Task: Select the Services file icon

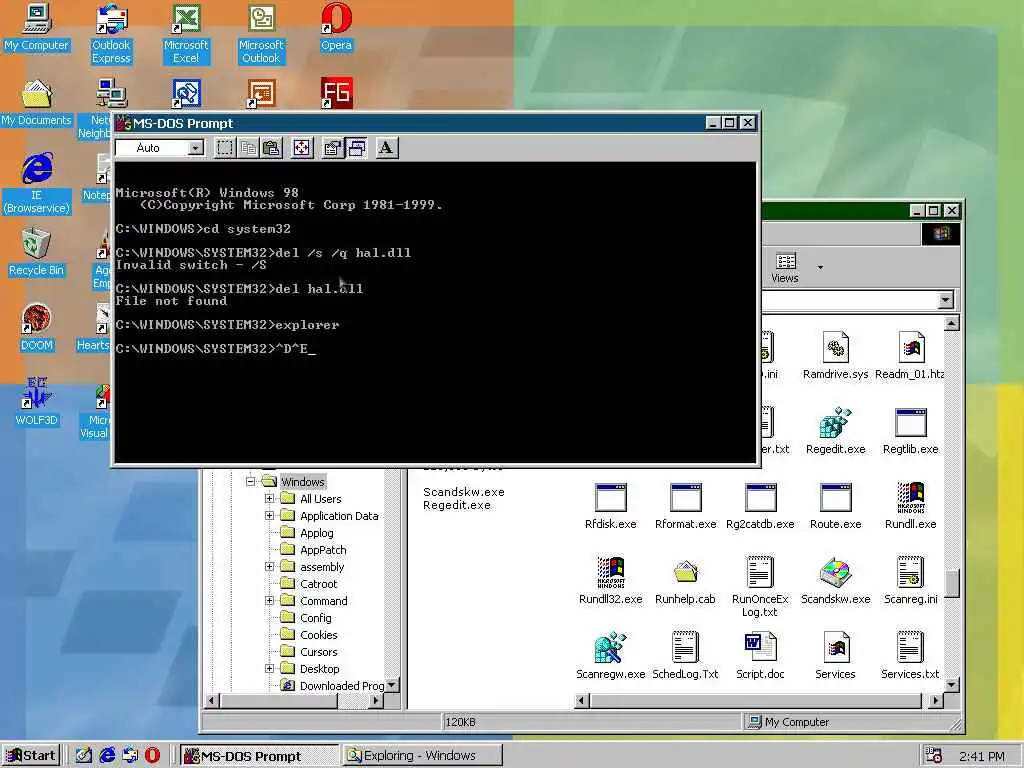Action: 835,656
